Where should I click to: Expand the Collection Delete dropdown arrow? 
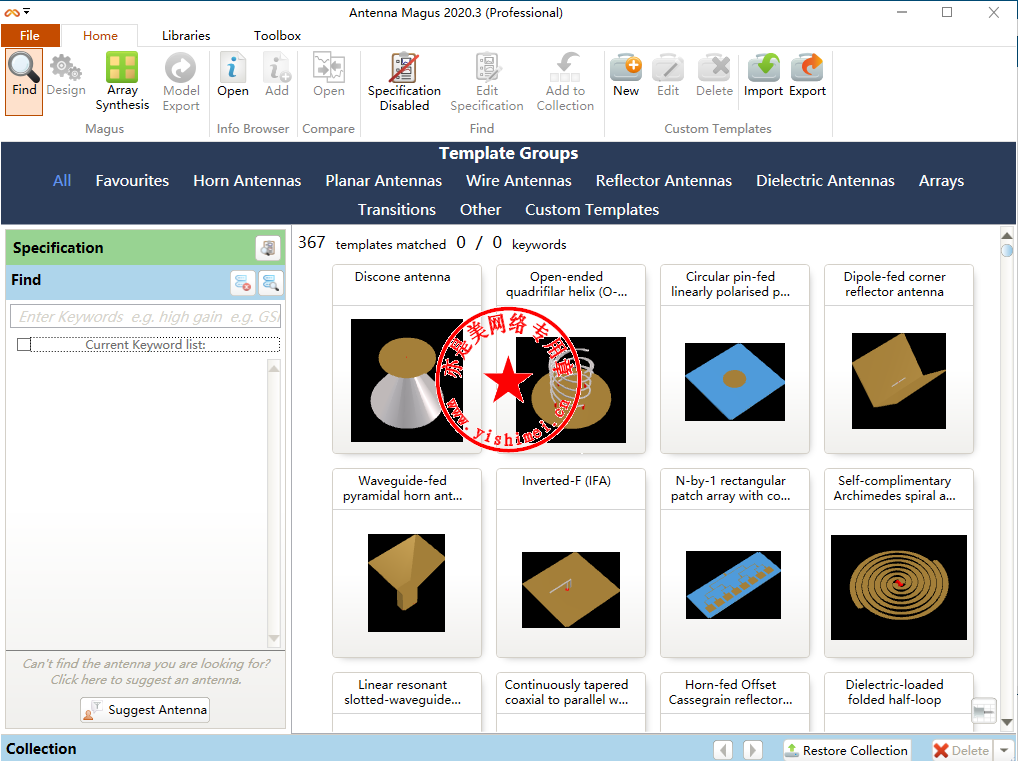pyautogui.click(x=1004, y=750)
